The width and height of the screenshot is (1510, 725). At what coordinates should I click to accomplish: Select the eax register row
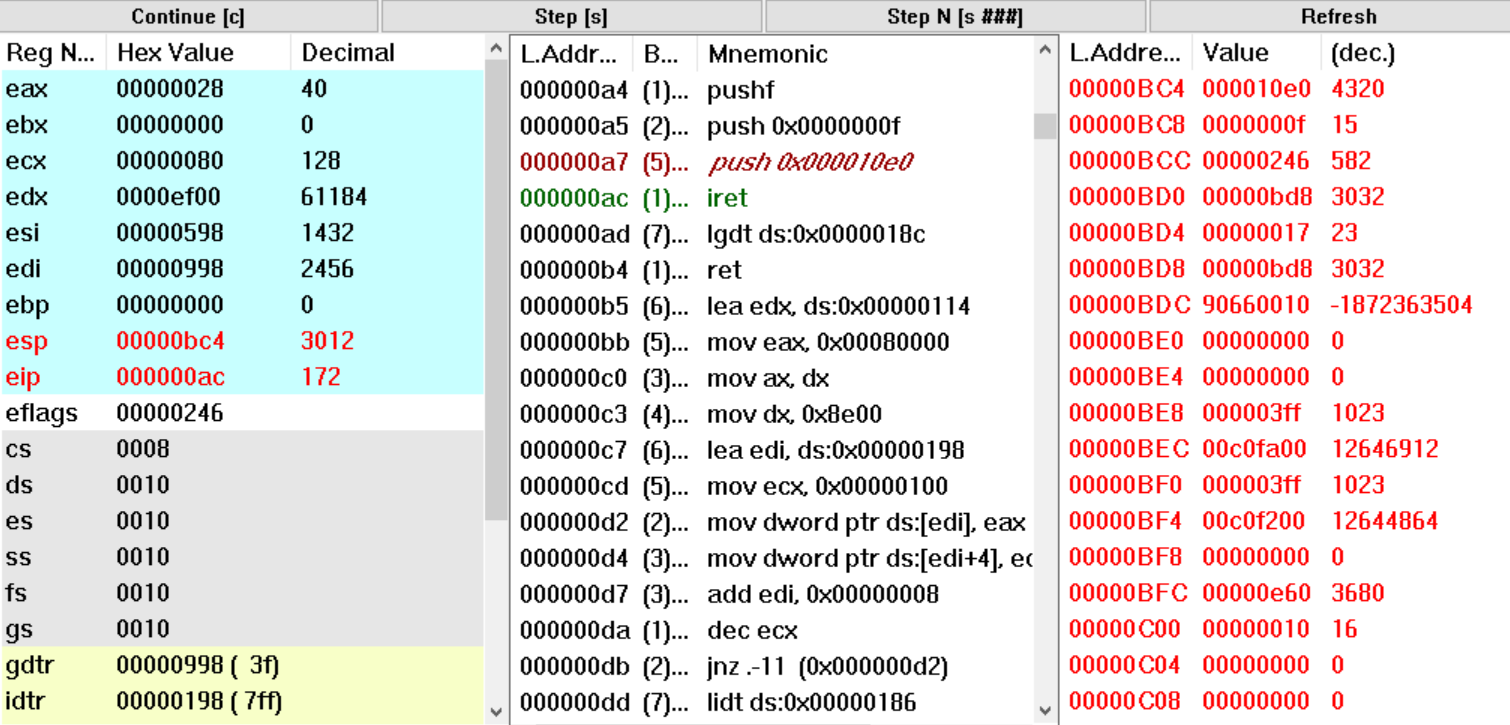pyautogui.click(x=242, y=89)
